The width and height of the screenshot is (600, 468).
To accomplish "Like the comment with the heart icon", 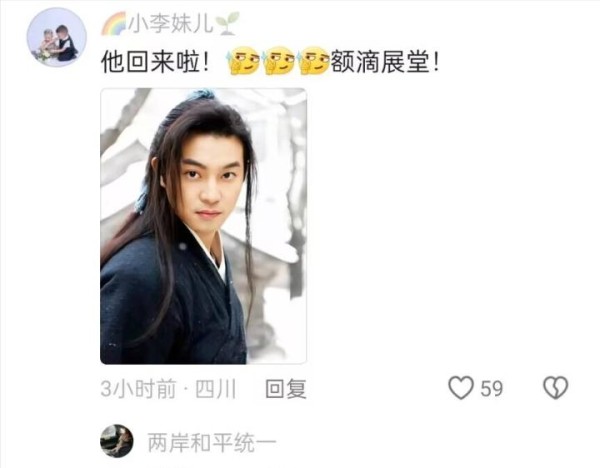I will point(461,388).
